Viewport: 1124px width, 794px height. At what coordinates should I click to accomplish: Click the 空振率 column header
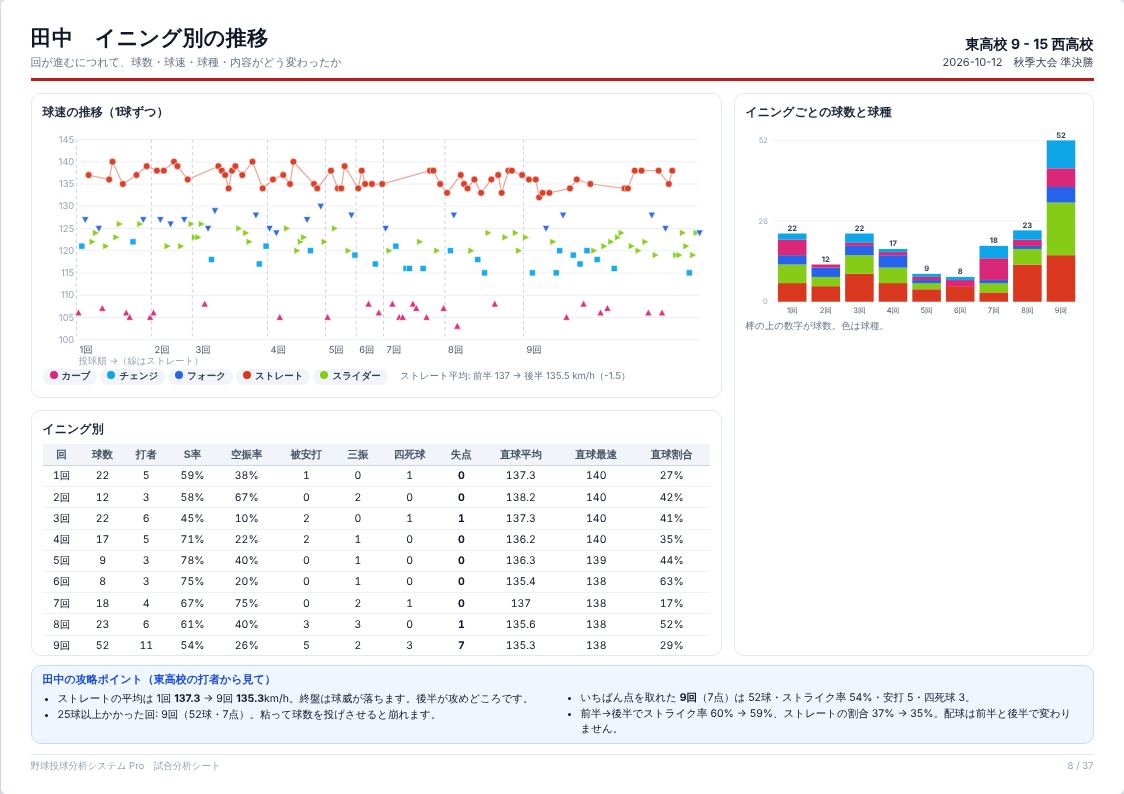click(246, 454)
